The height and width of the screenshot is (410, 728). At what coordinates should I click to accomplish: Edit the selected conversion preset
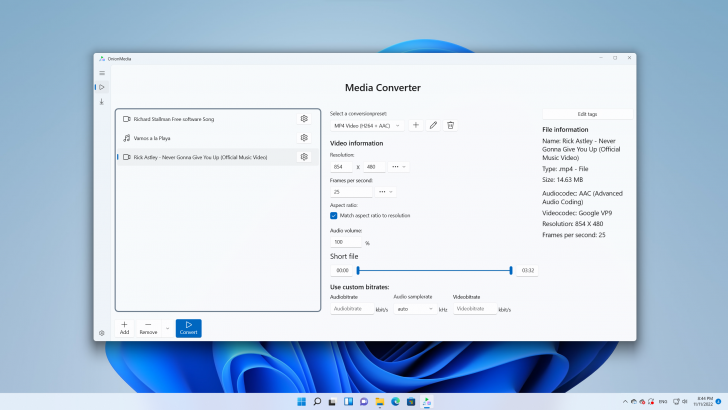pos(433,125)
